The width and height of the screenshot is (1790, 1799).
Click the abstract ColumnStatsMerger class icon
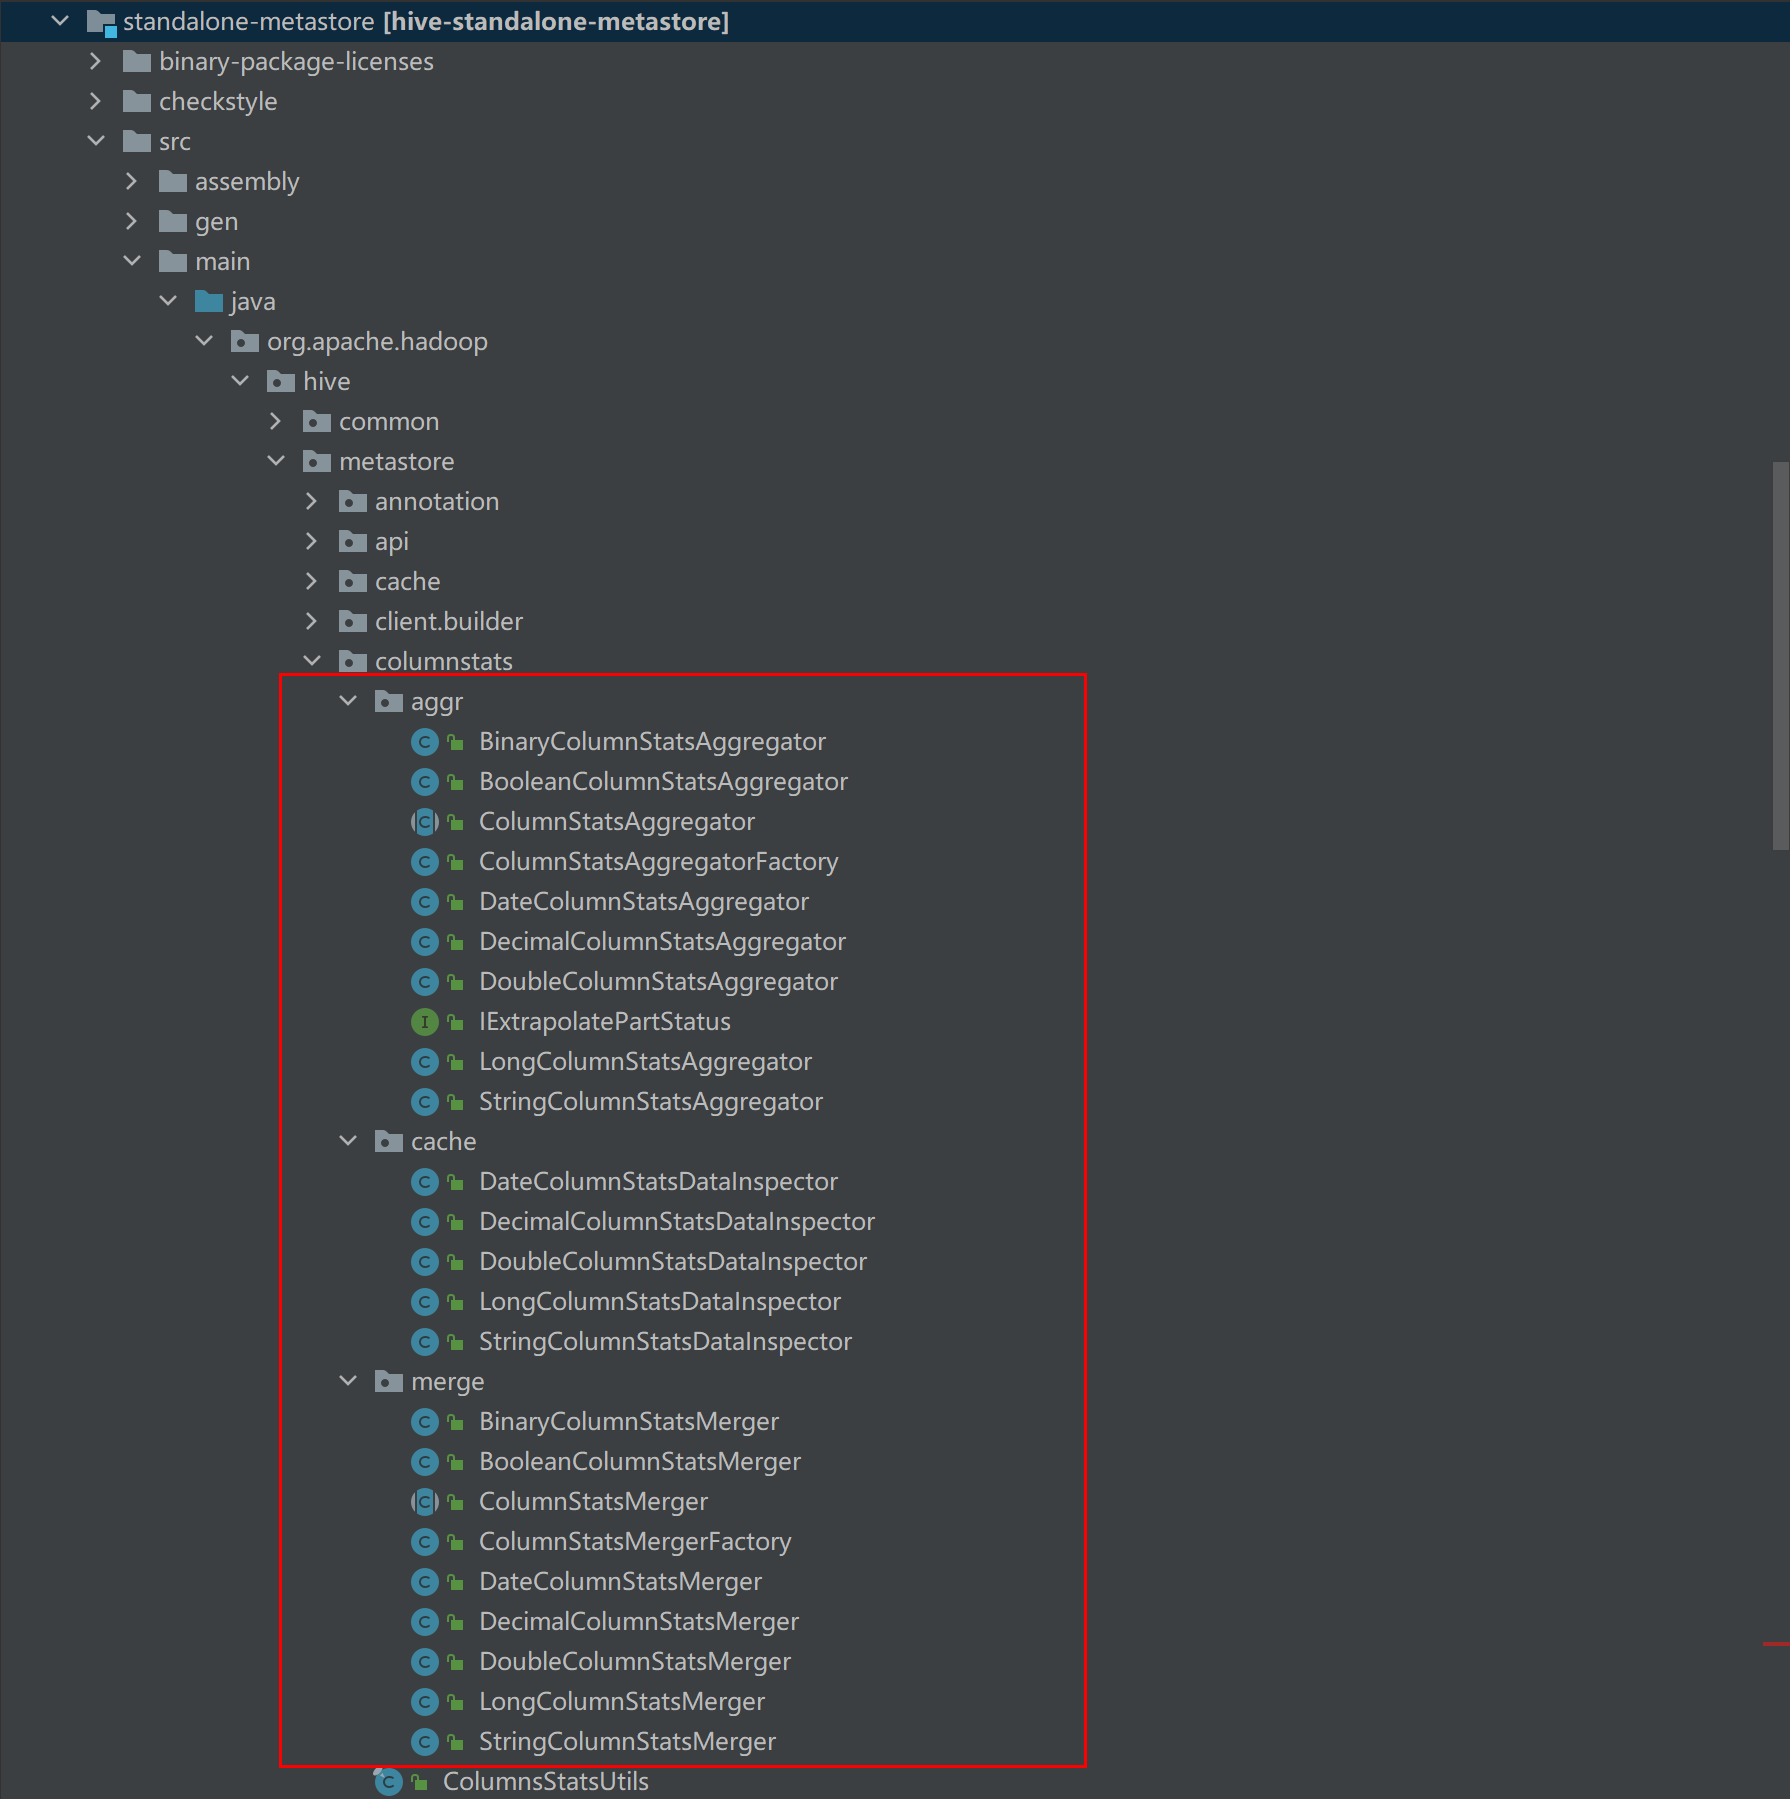[x=425, y=1502]
